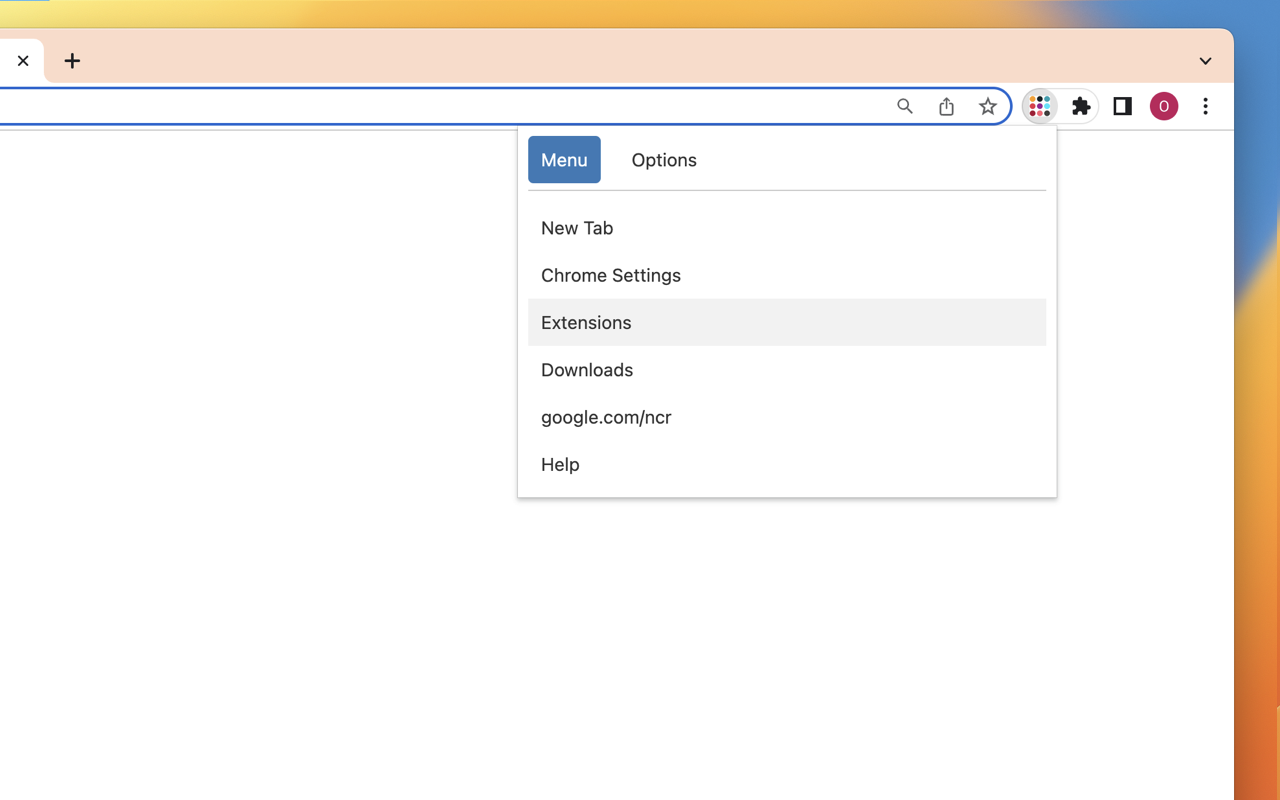Open the Chrome three-dot menu
The image size is (1280, 800).
[1205, 106]
